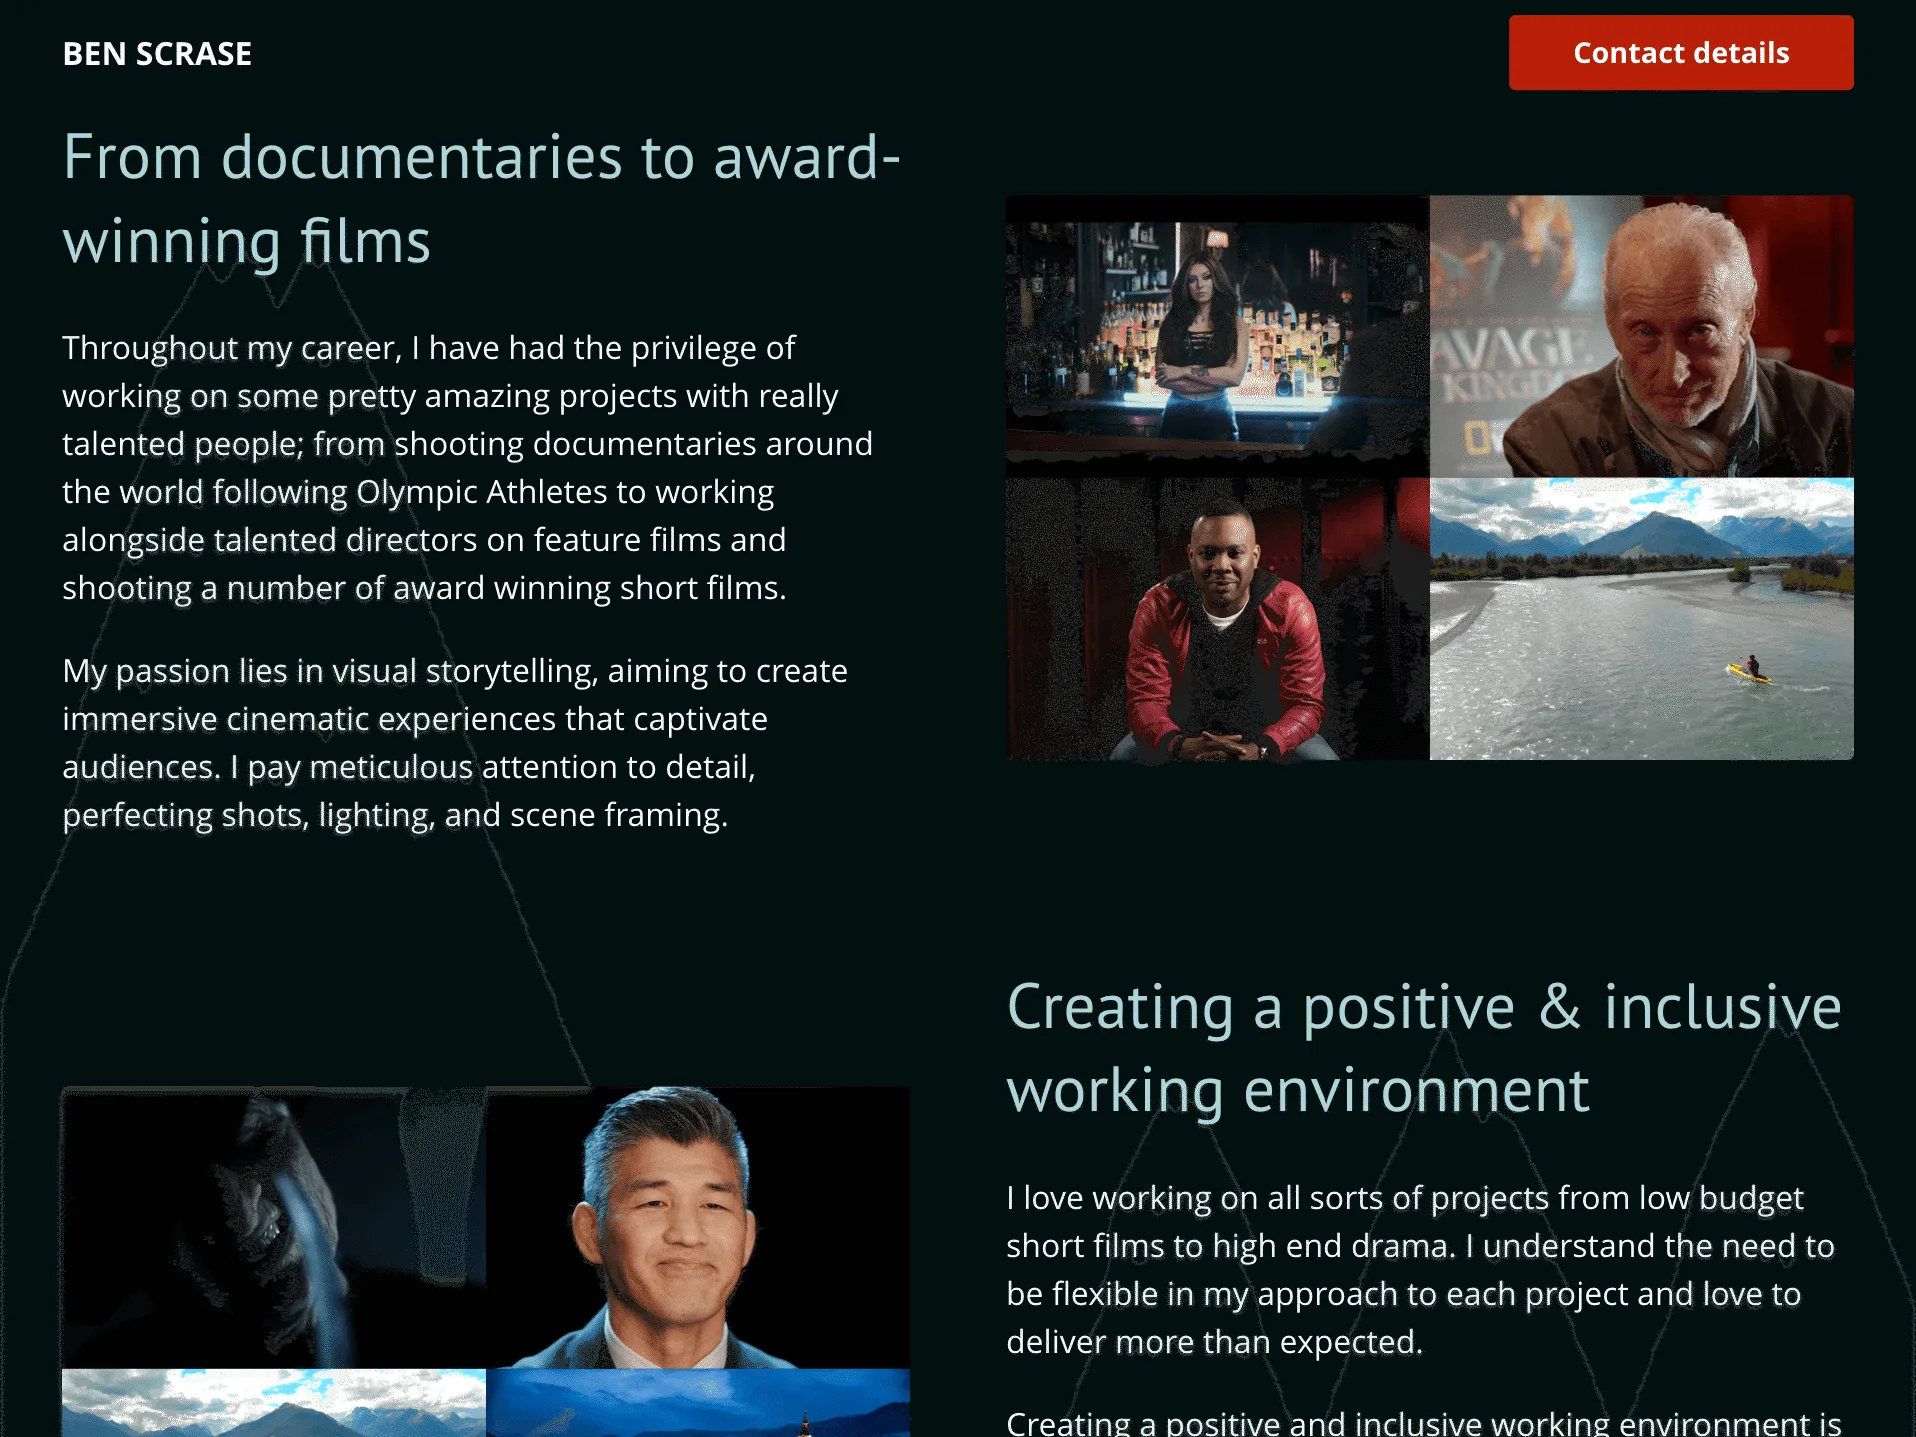
Task: Select the smiling man in blue suit photo
Action: click(698, 1227)
